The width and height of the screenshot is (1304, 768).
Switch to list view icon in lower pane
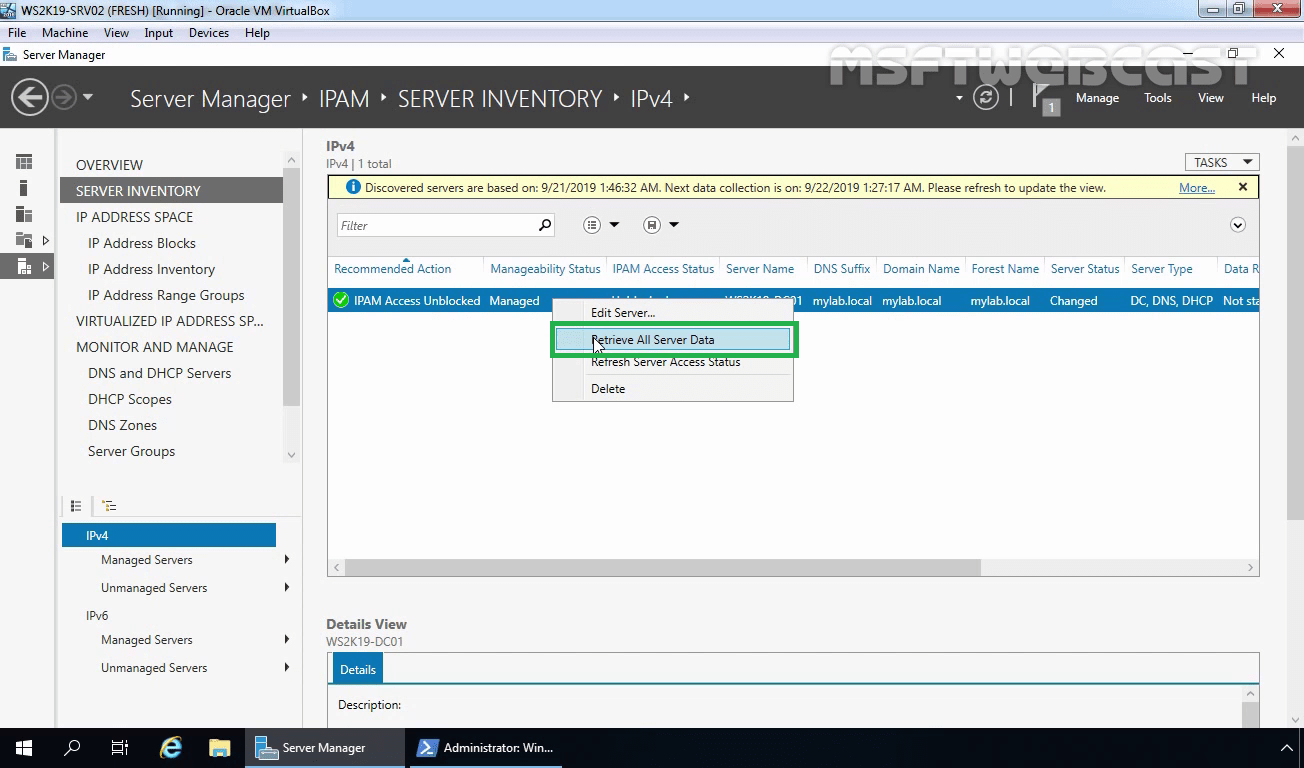pyautogui.click(x=76, y=506)
